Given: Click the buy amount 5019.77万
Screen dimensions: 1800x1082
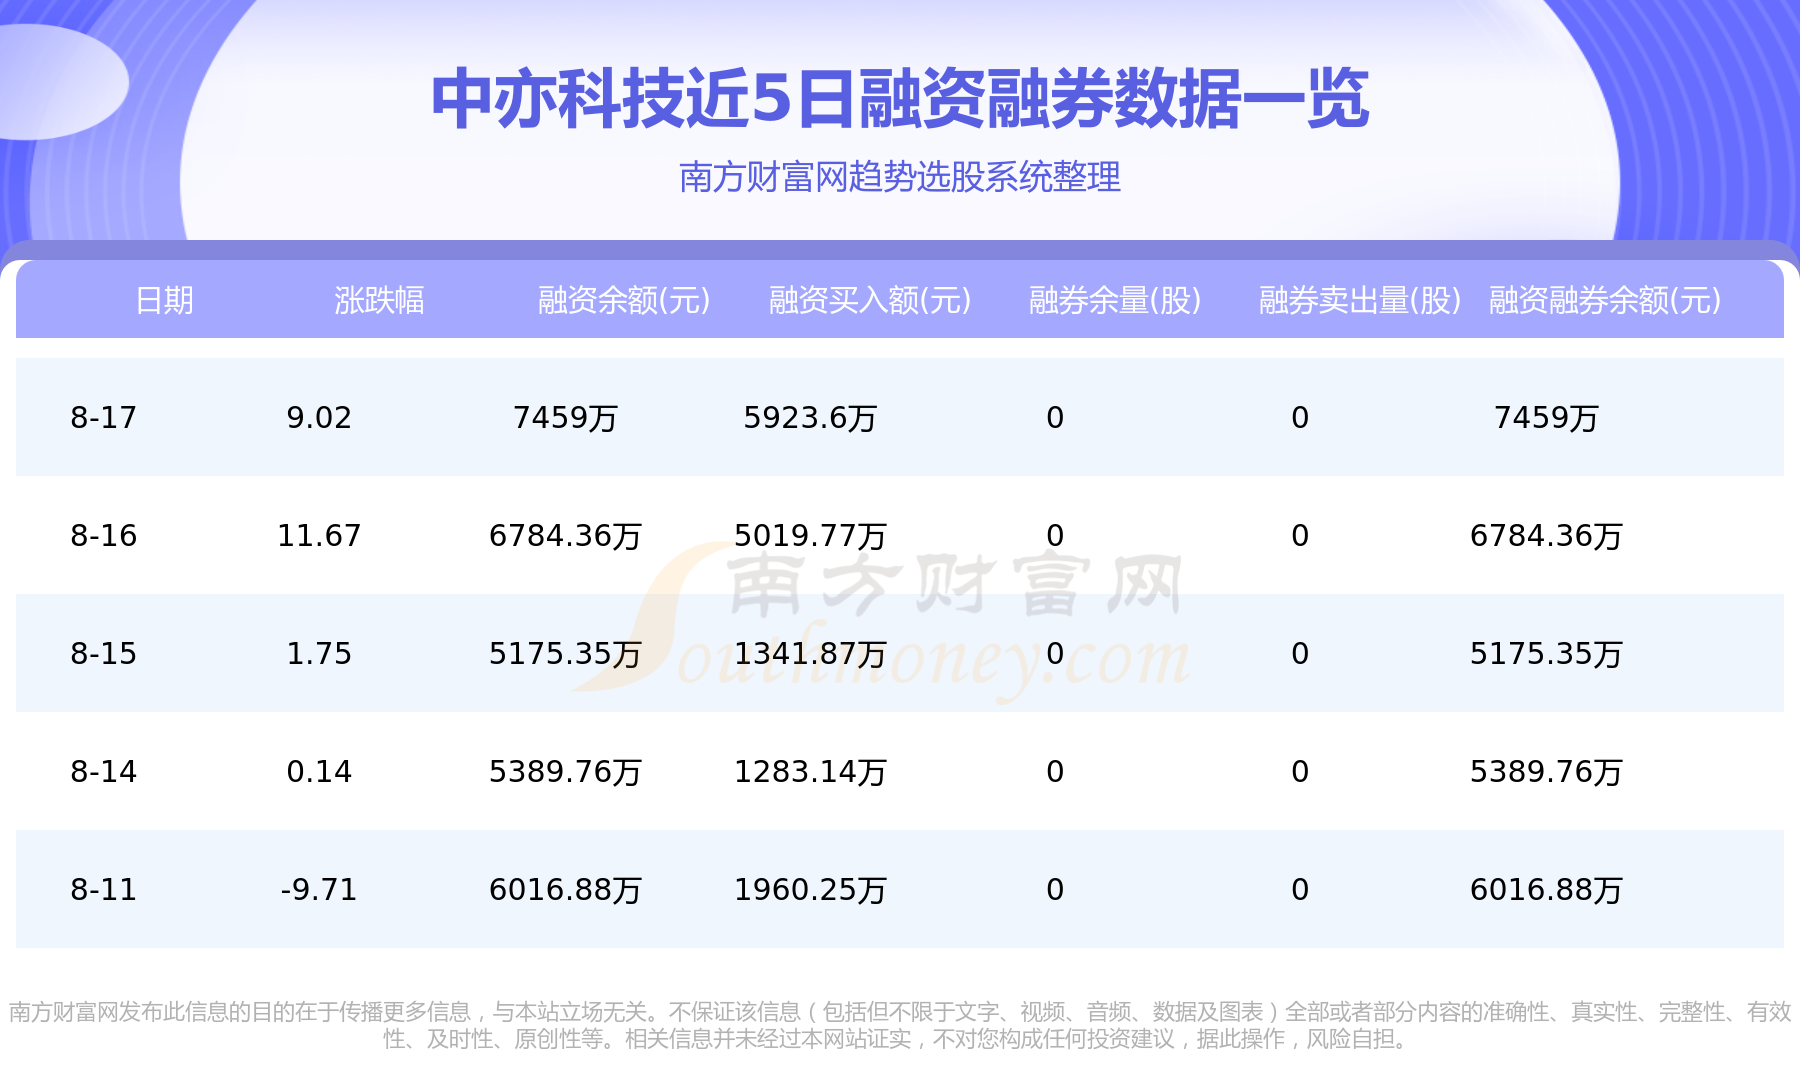Looking at the screenshot, I should coord(810,535).
